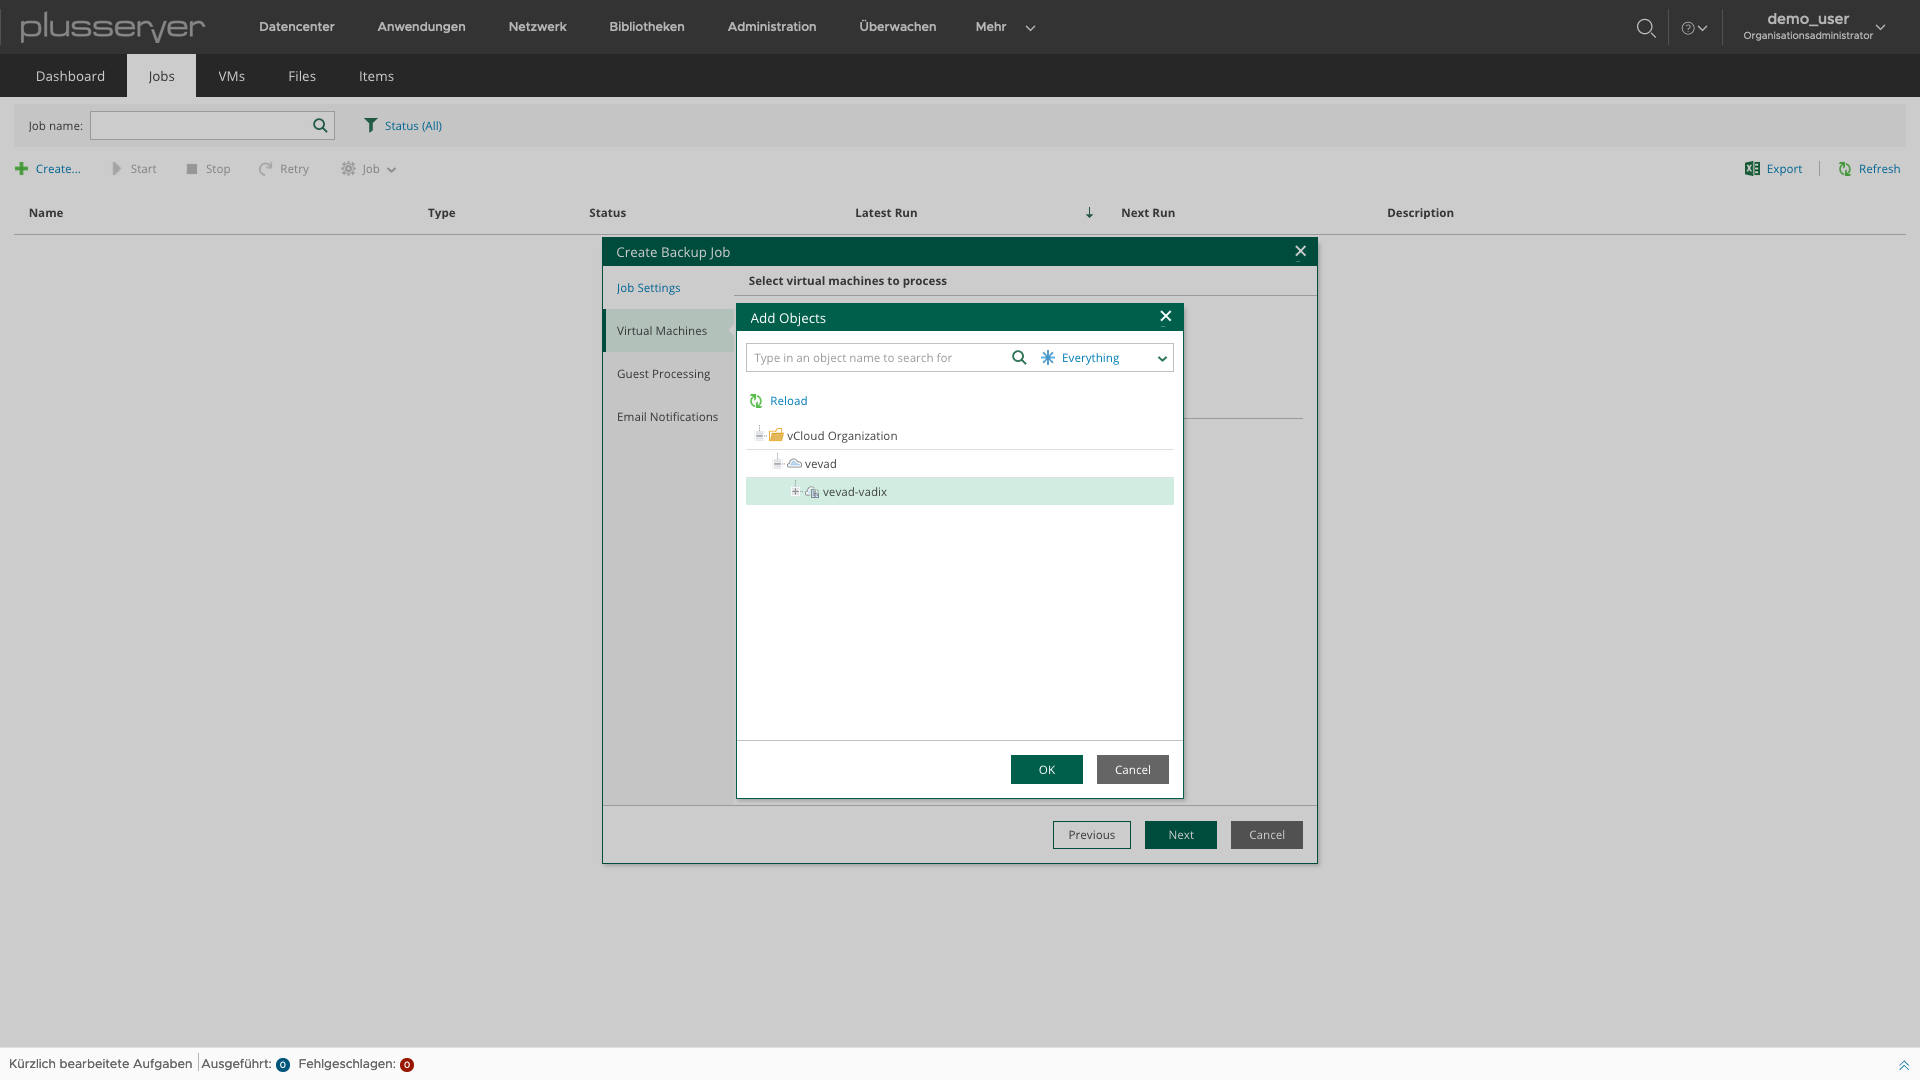The image size is (1920, 1080).
Task: Select the Jobs tab
Action: pyautogui.click(x=161, y=75)
